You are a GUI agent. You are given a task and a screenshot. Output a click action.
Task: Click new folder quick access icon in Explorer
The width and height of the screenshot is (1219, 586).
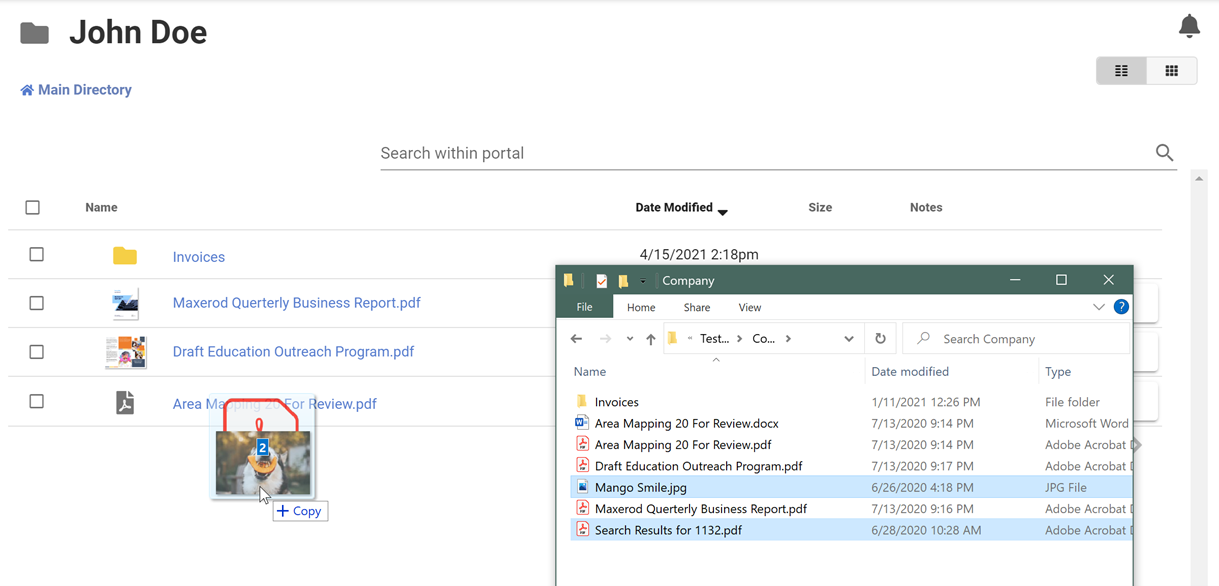point(623,281)
